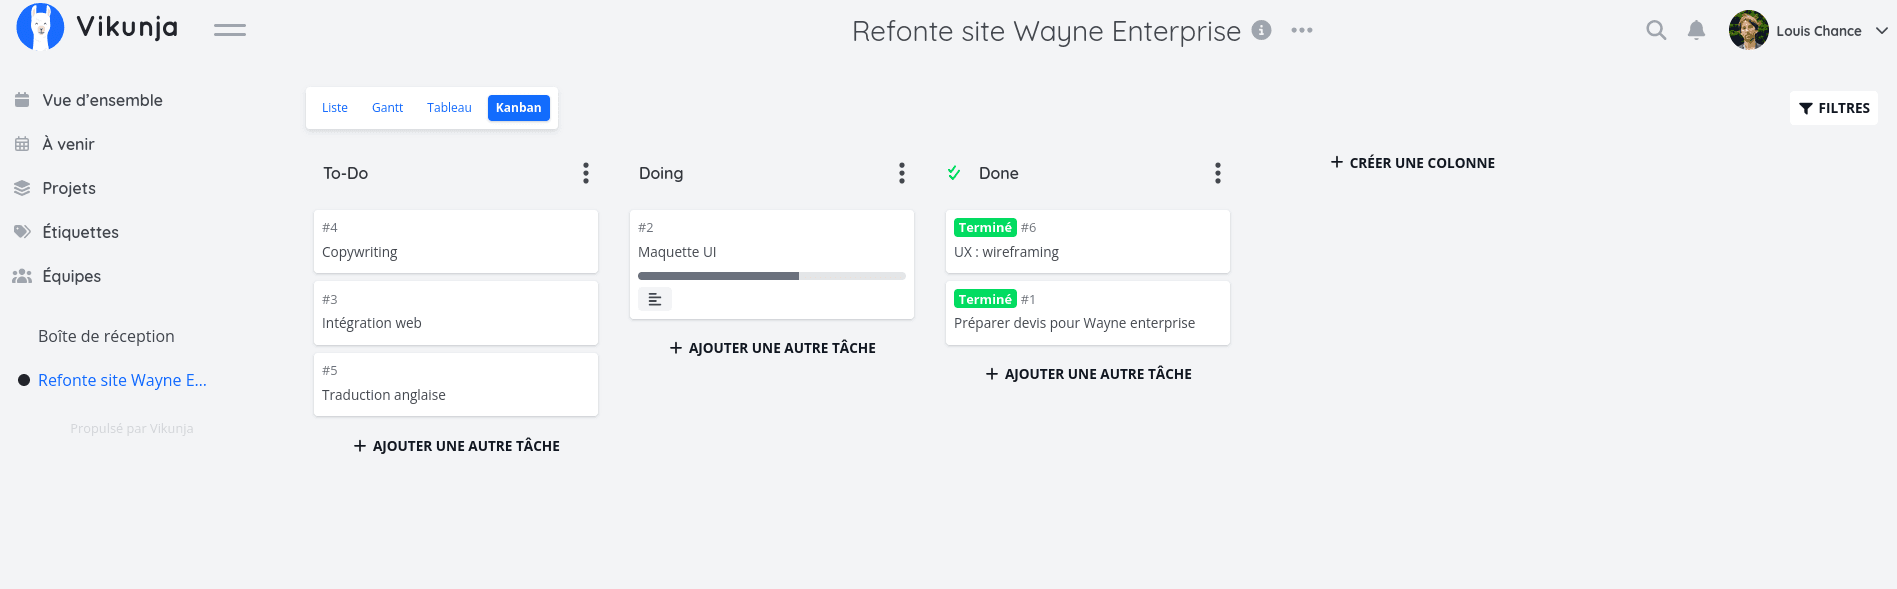
Task: Expand the user menu chevron
Action: click(1881, 30)
